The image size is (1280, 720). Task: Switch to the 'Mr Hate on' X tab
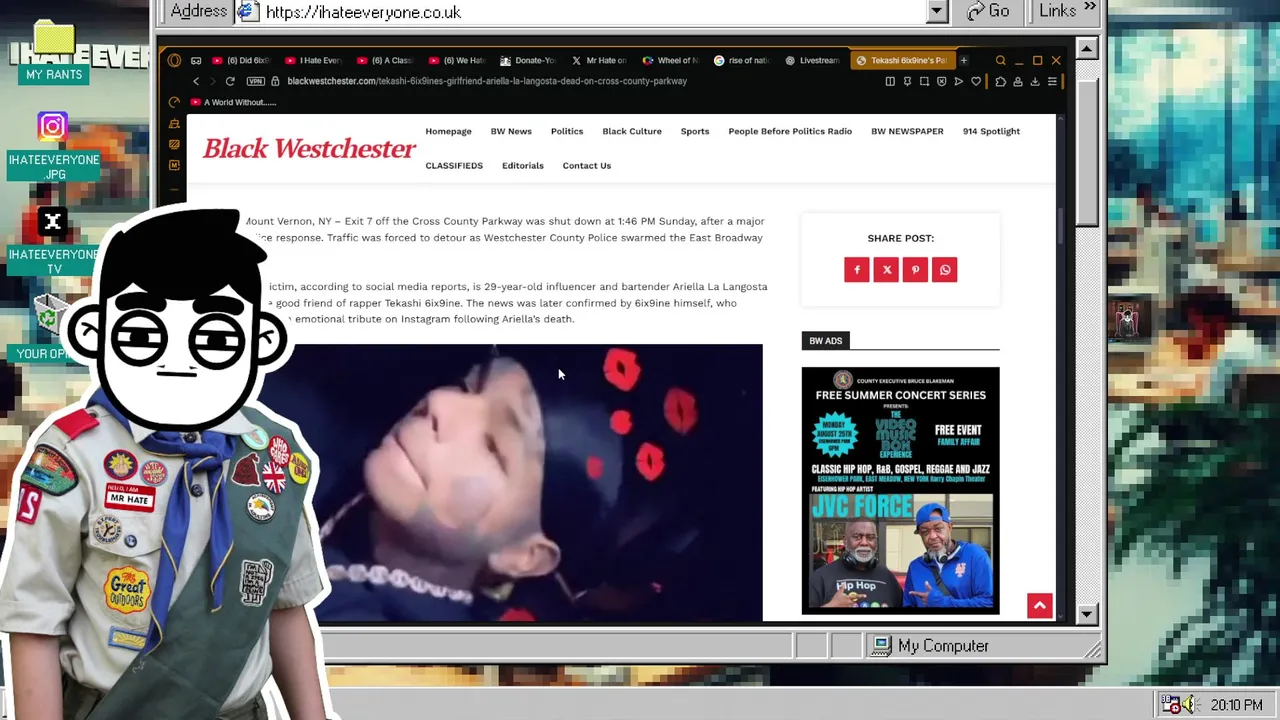click(x=601, y=60)
